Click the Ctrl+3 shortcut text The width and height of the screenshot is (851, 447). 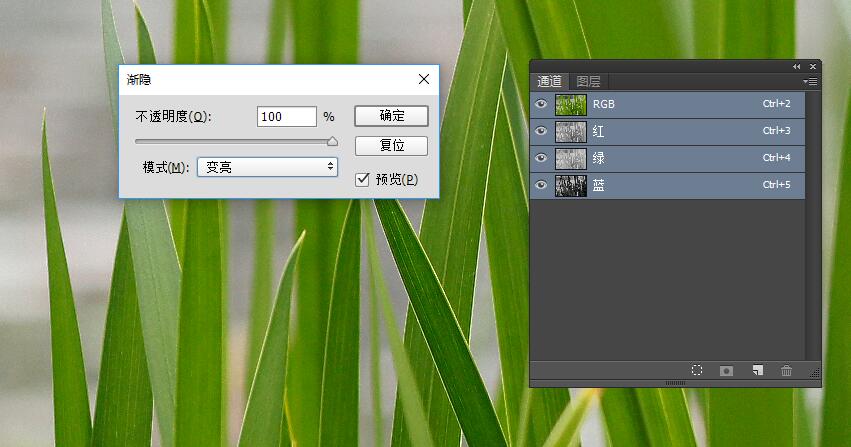point(776,131)
